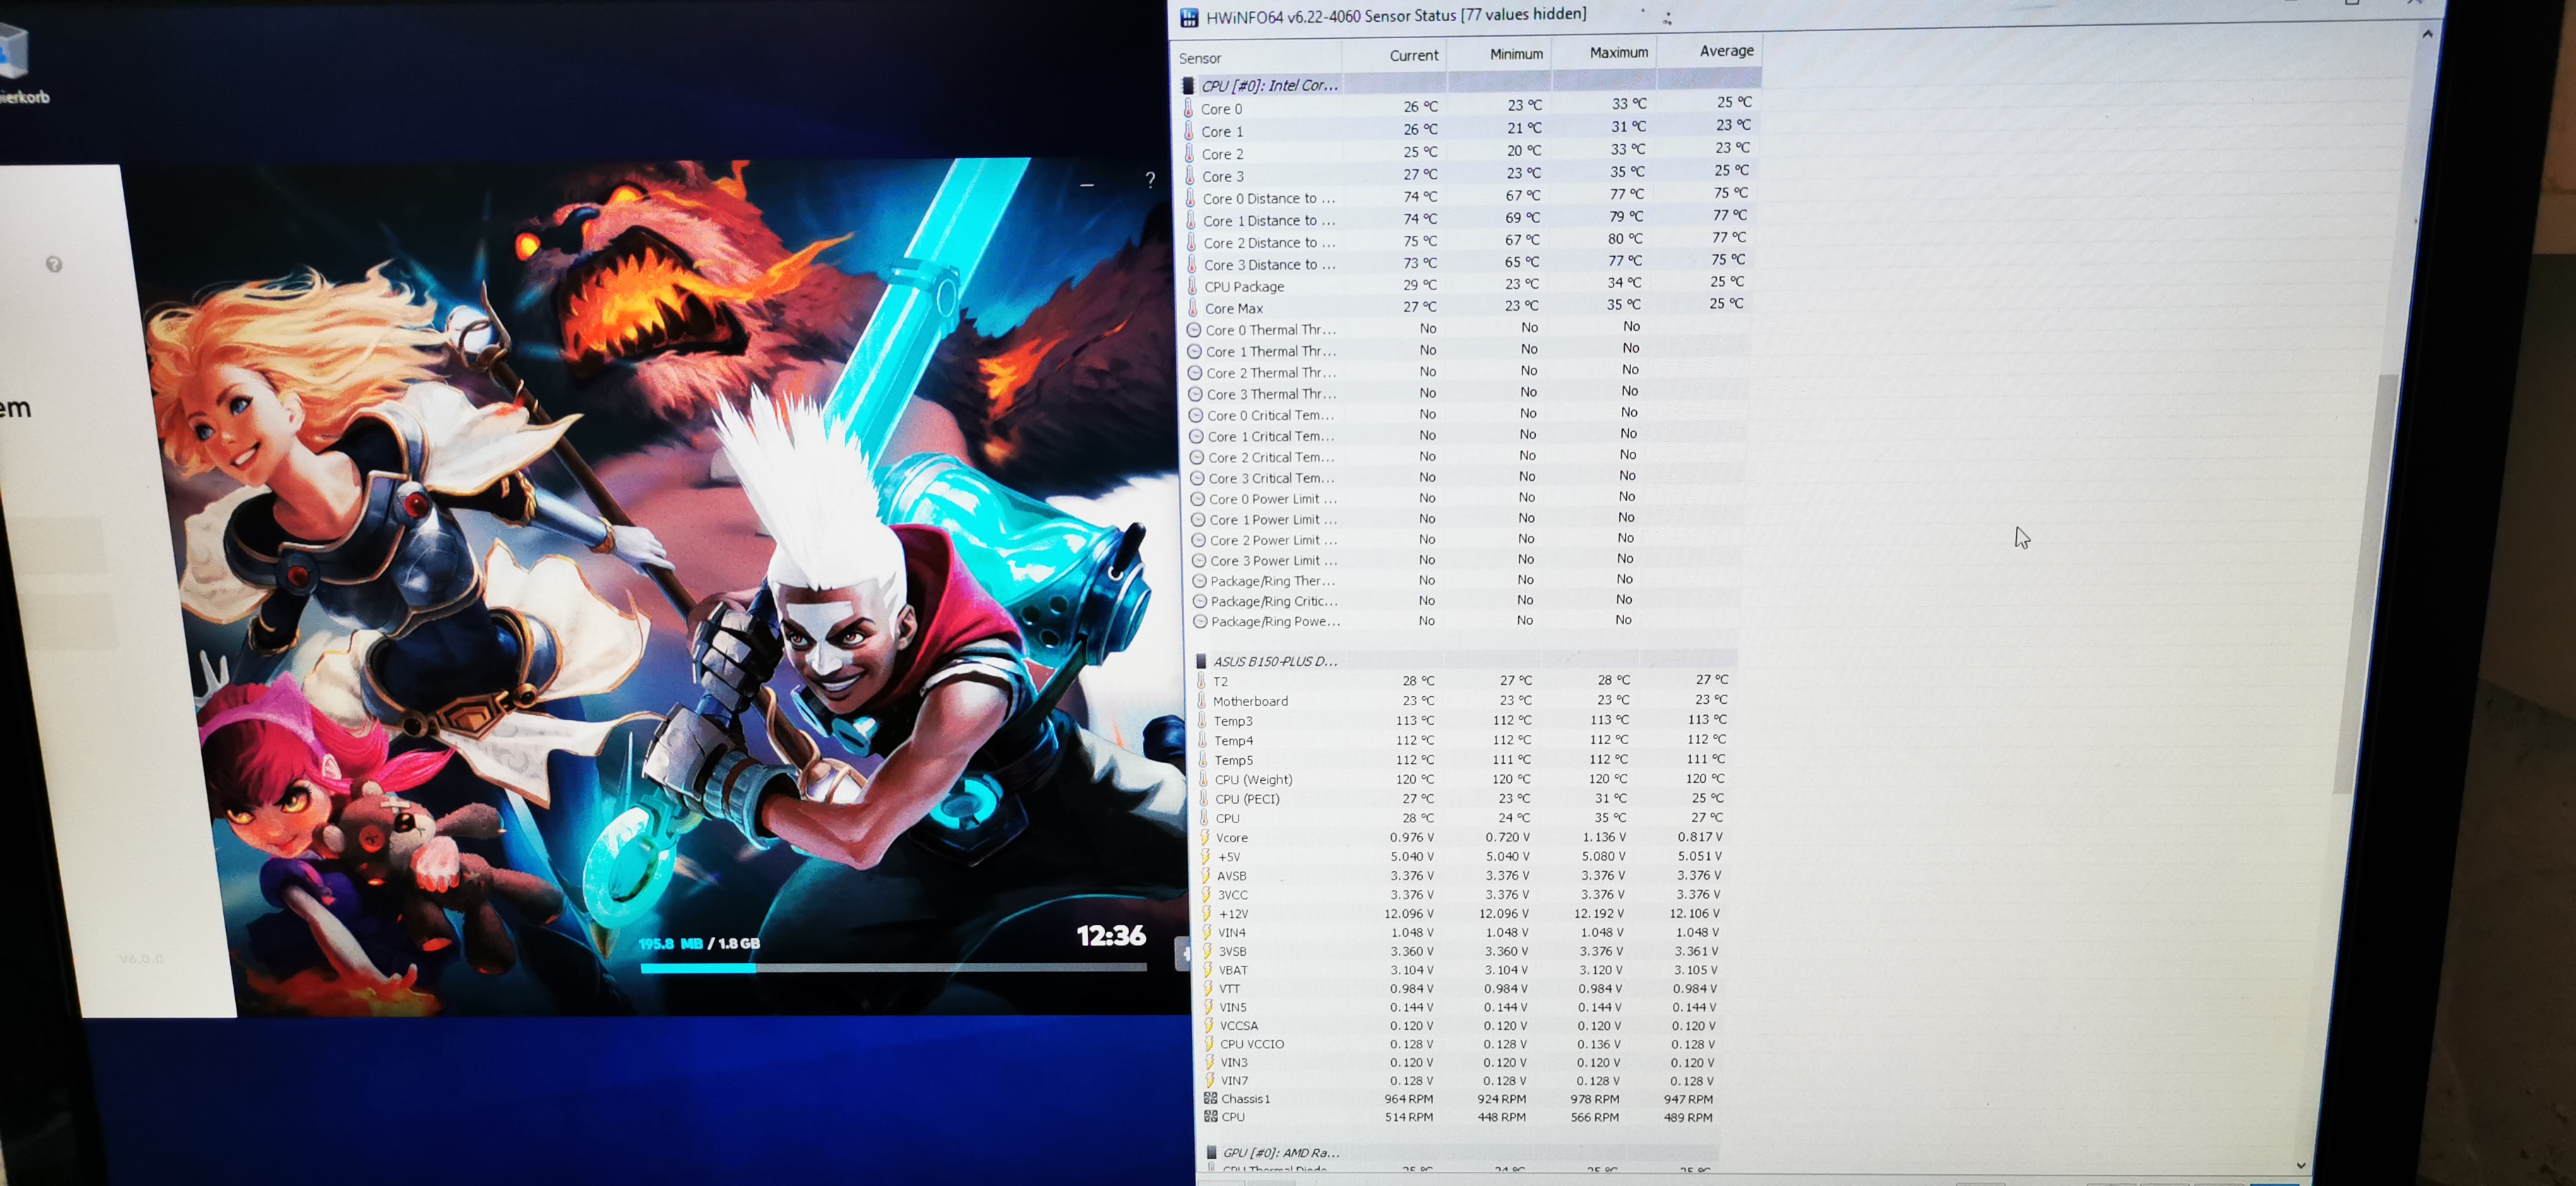Click the Core 0 thermometer icon

point(1188,108)
